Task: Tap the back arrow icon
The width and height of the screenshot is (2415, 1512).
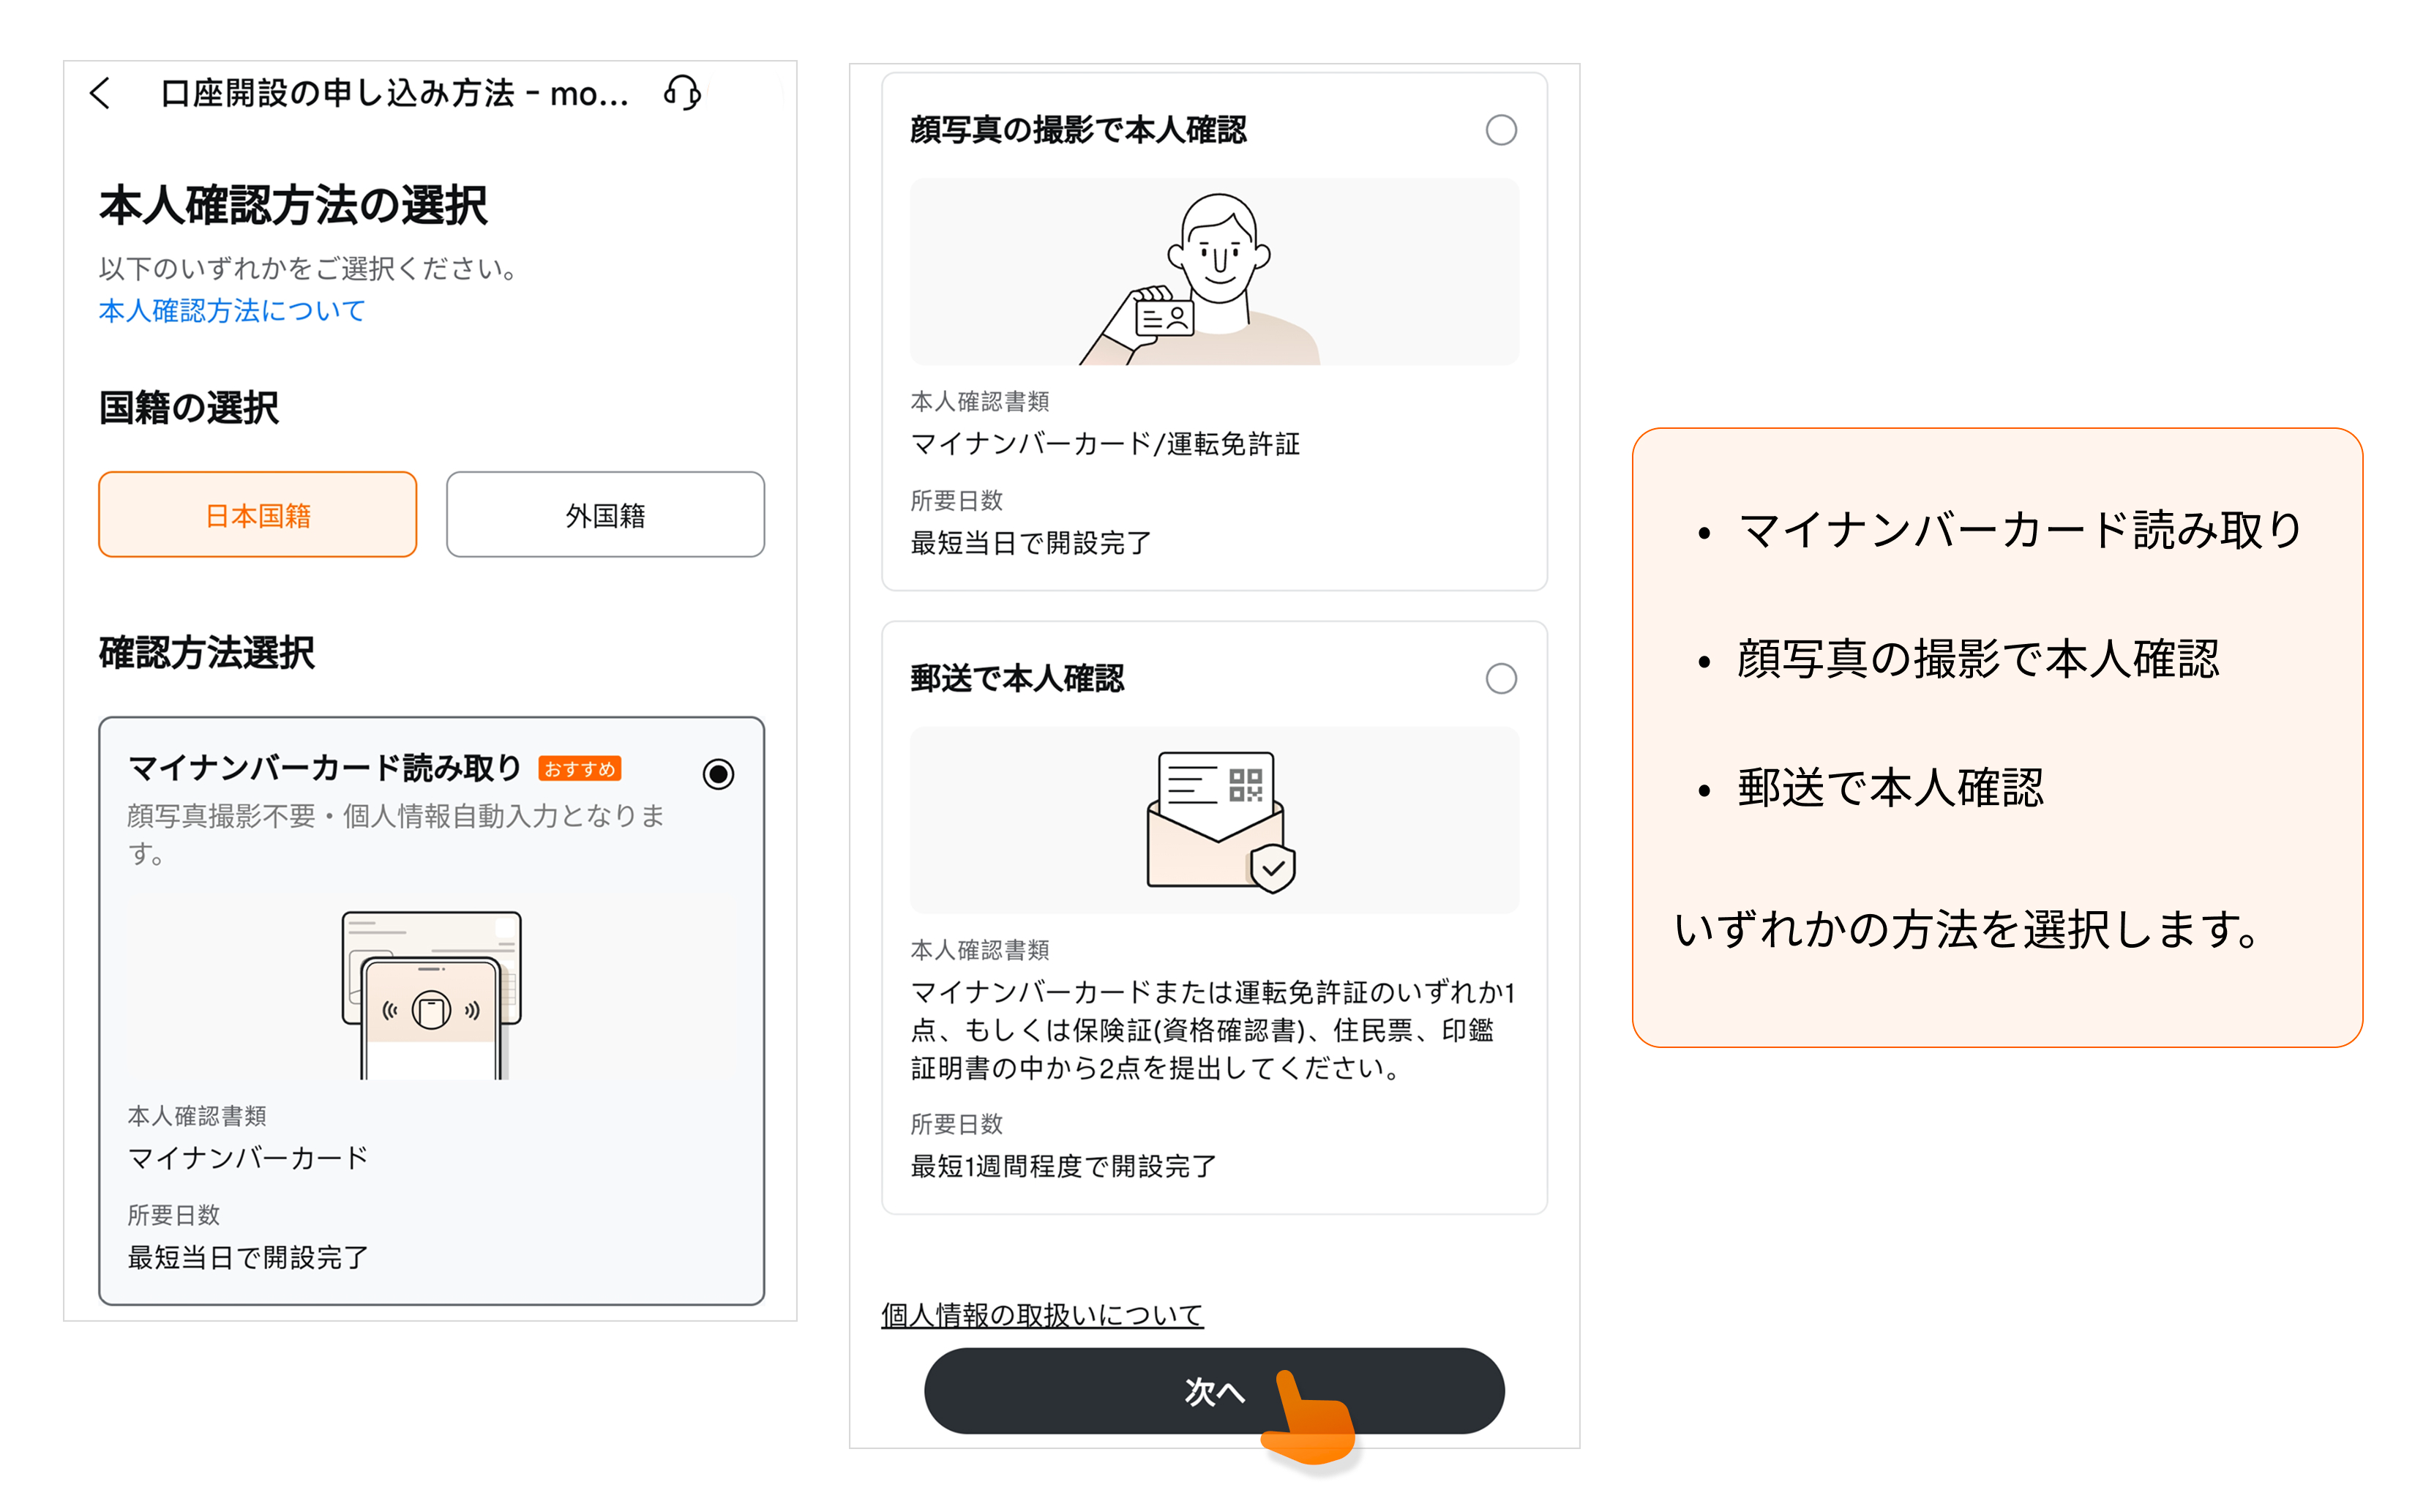Action: click(100, 94)
